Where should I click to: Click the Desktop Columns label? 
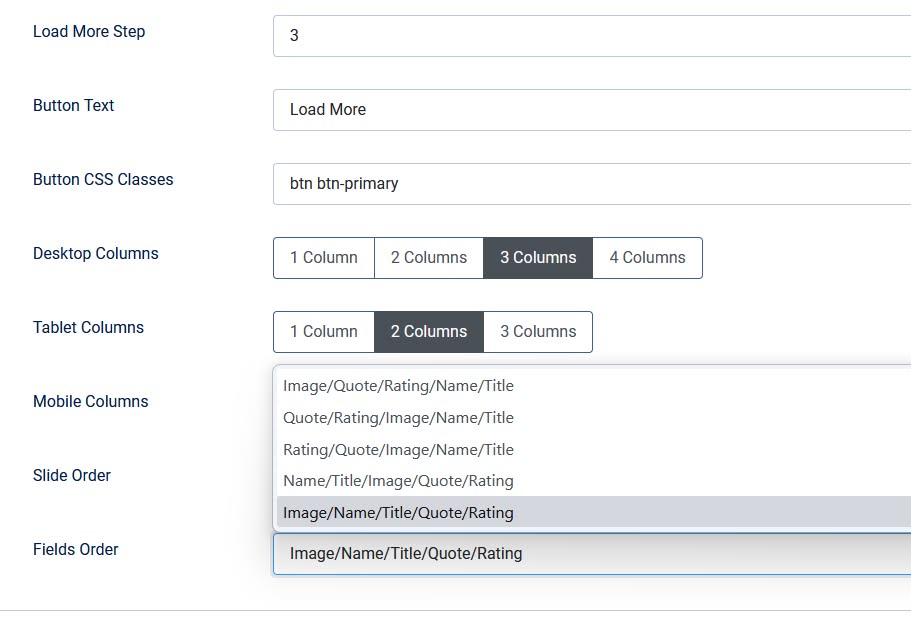coord(95,253)
